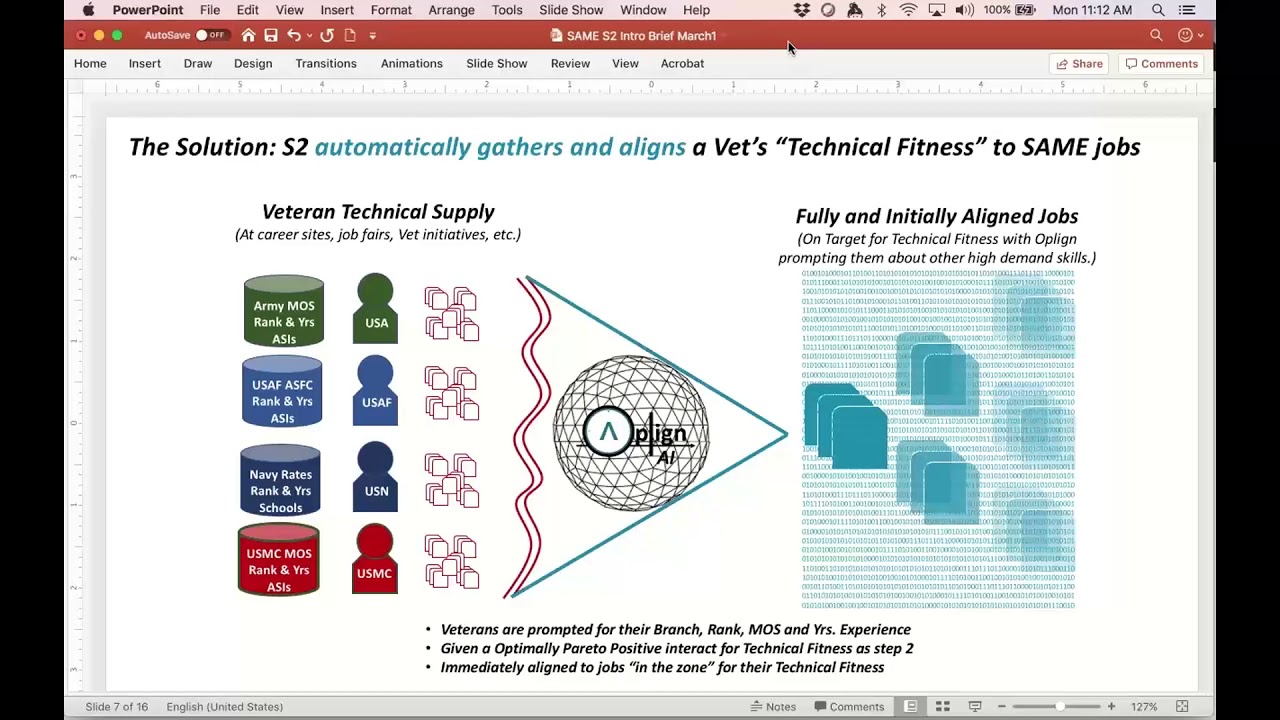This screenshot has width=1280, height=720.
Task: Switch to the Draw ribbon tab
Action: pyautogui.click(x=198, y=64)
